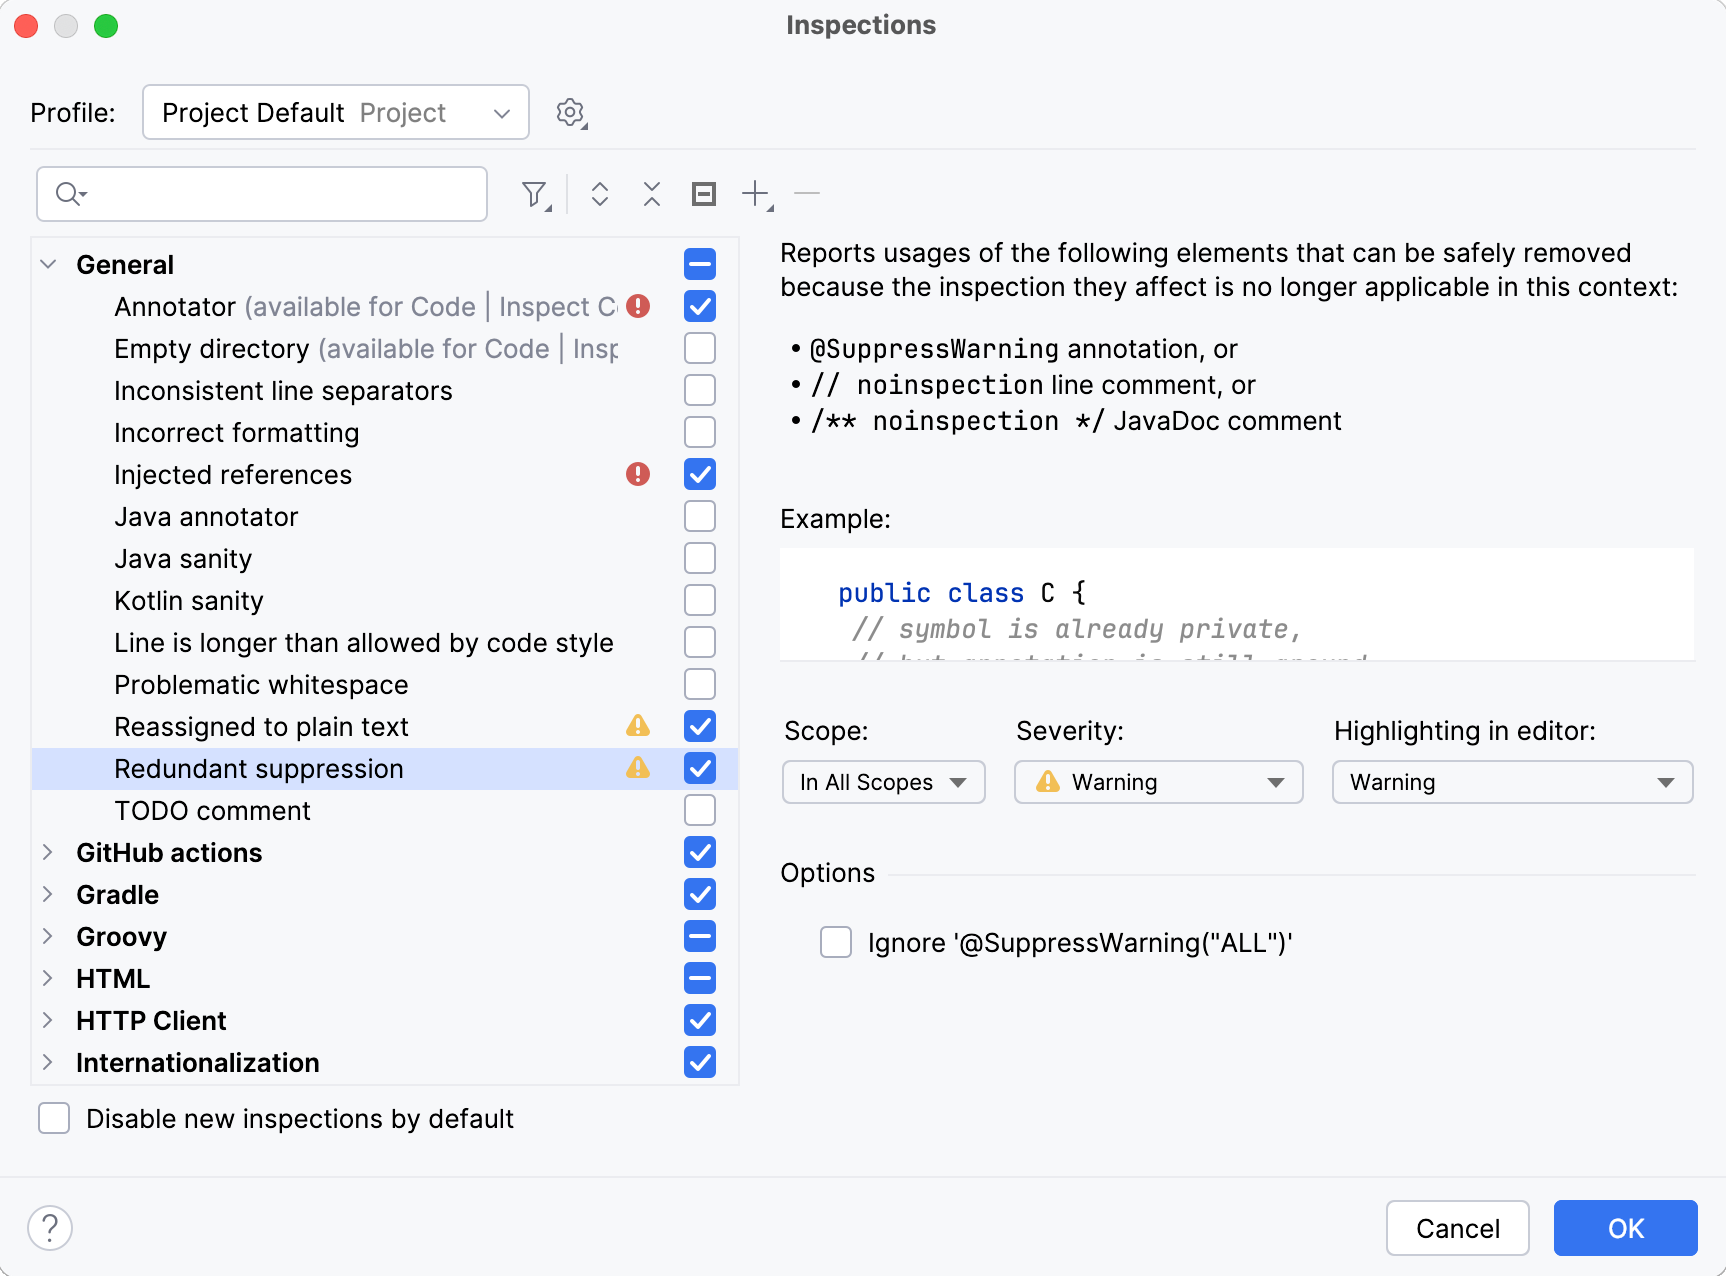Click the disable-all inspections icon
Viewport: 1726px width, 1276px height.
click(x=703, y=193)
